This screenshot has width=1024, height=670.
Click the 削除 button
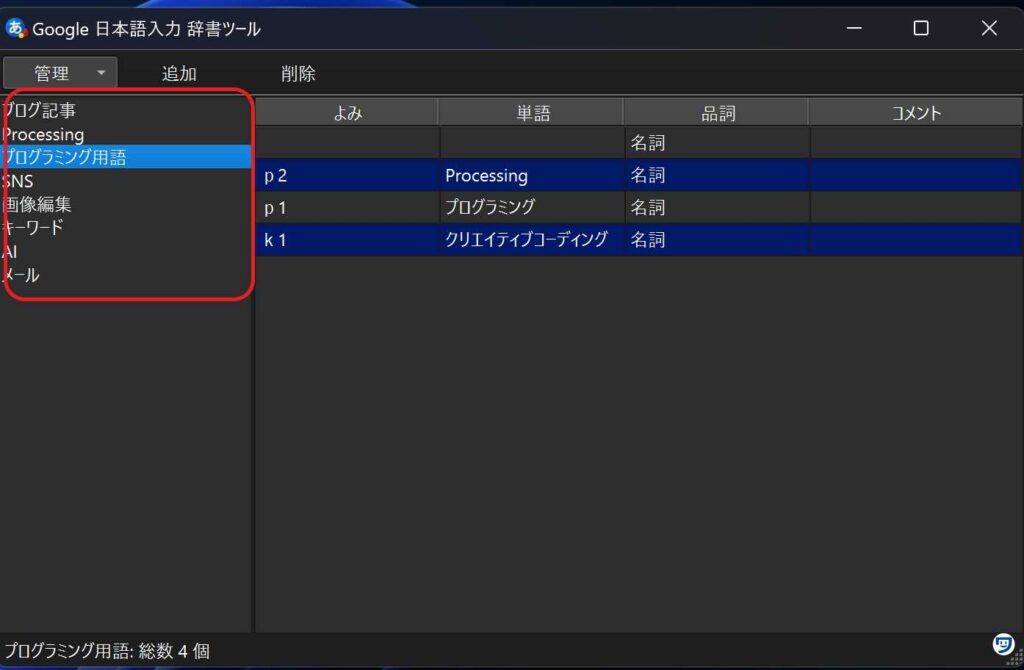point(298,73)
